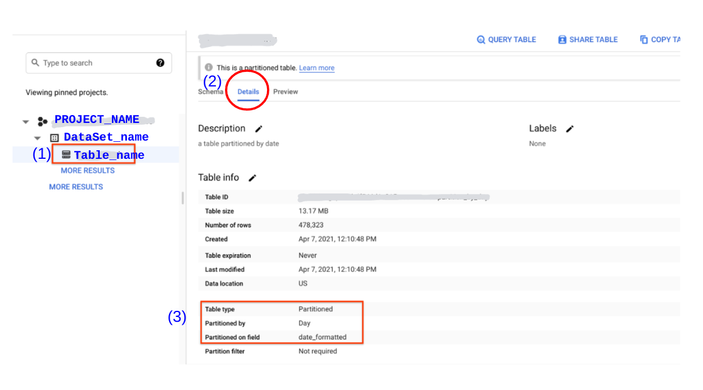Select Table_name in the resource tree
The height and width of the screenshot is (390, 703).
pos(109,155)
